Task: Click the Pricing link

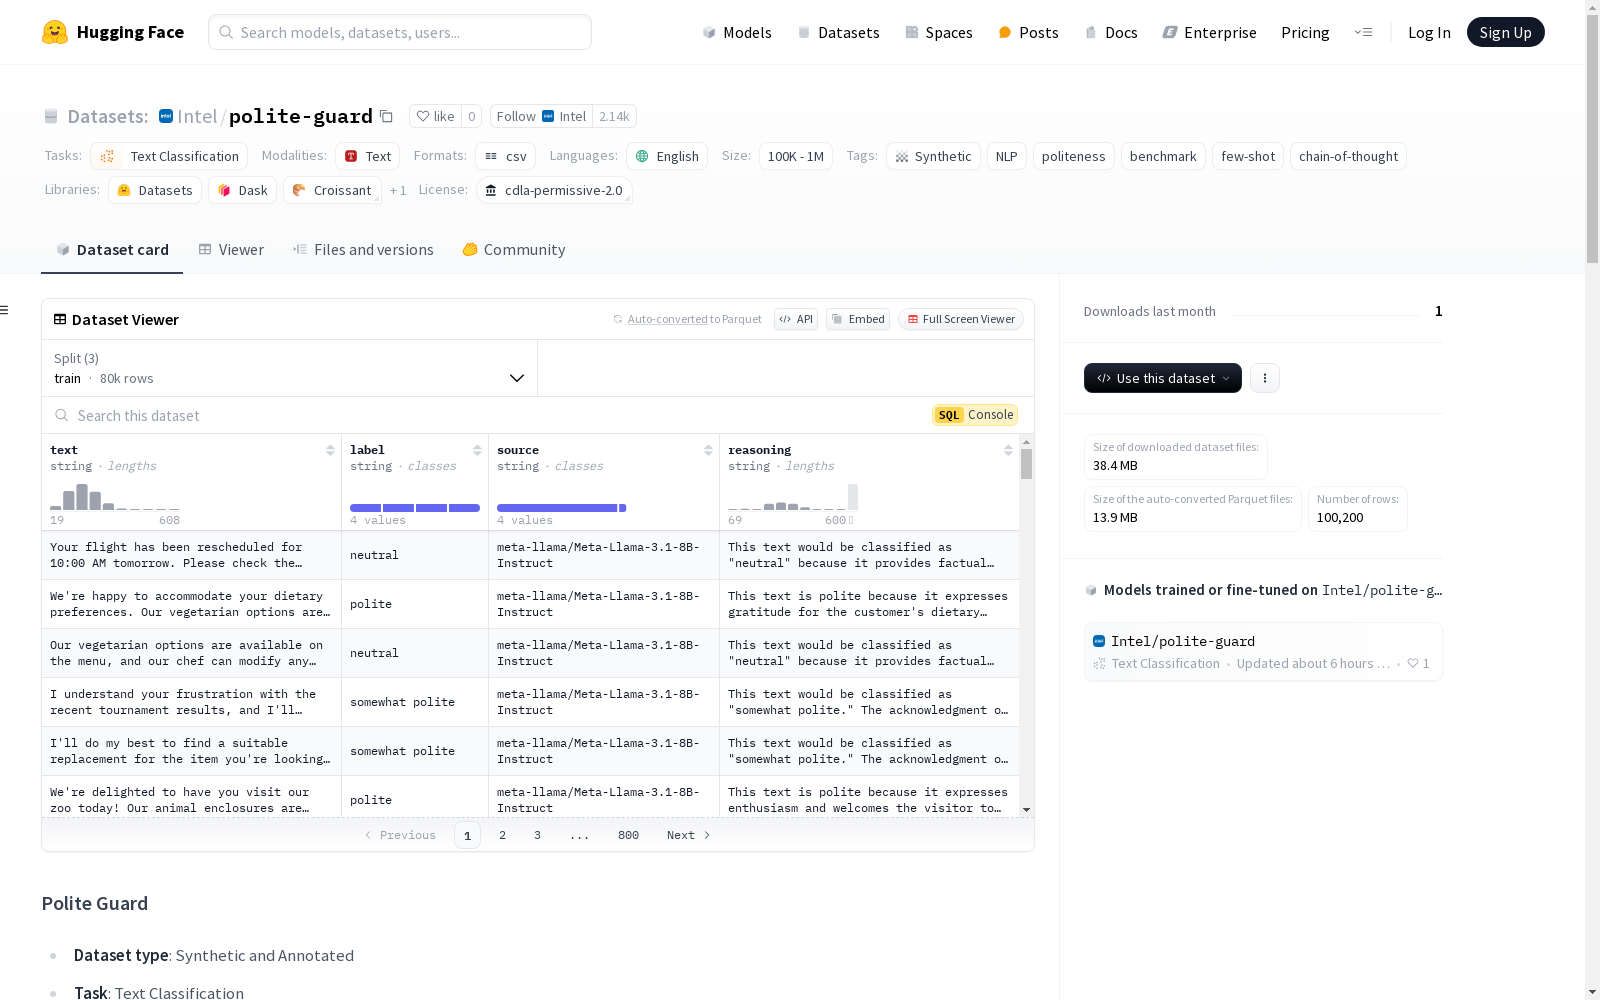Action: tap(1305, 32)
